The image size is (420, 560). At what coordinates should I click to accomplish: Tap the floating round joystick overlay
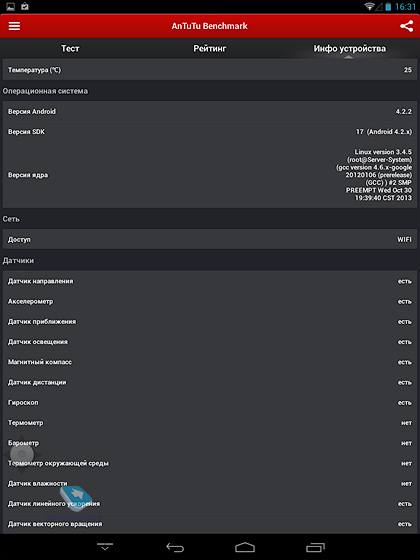(22, 454)
